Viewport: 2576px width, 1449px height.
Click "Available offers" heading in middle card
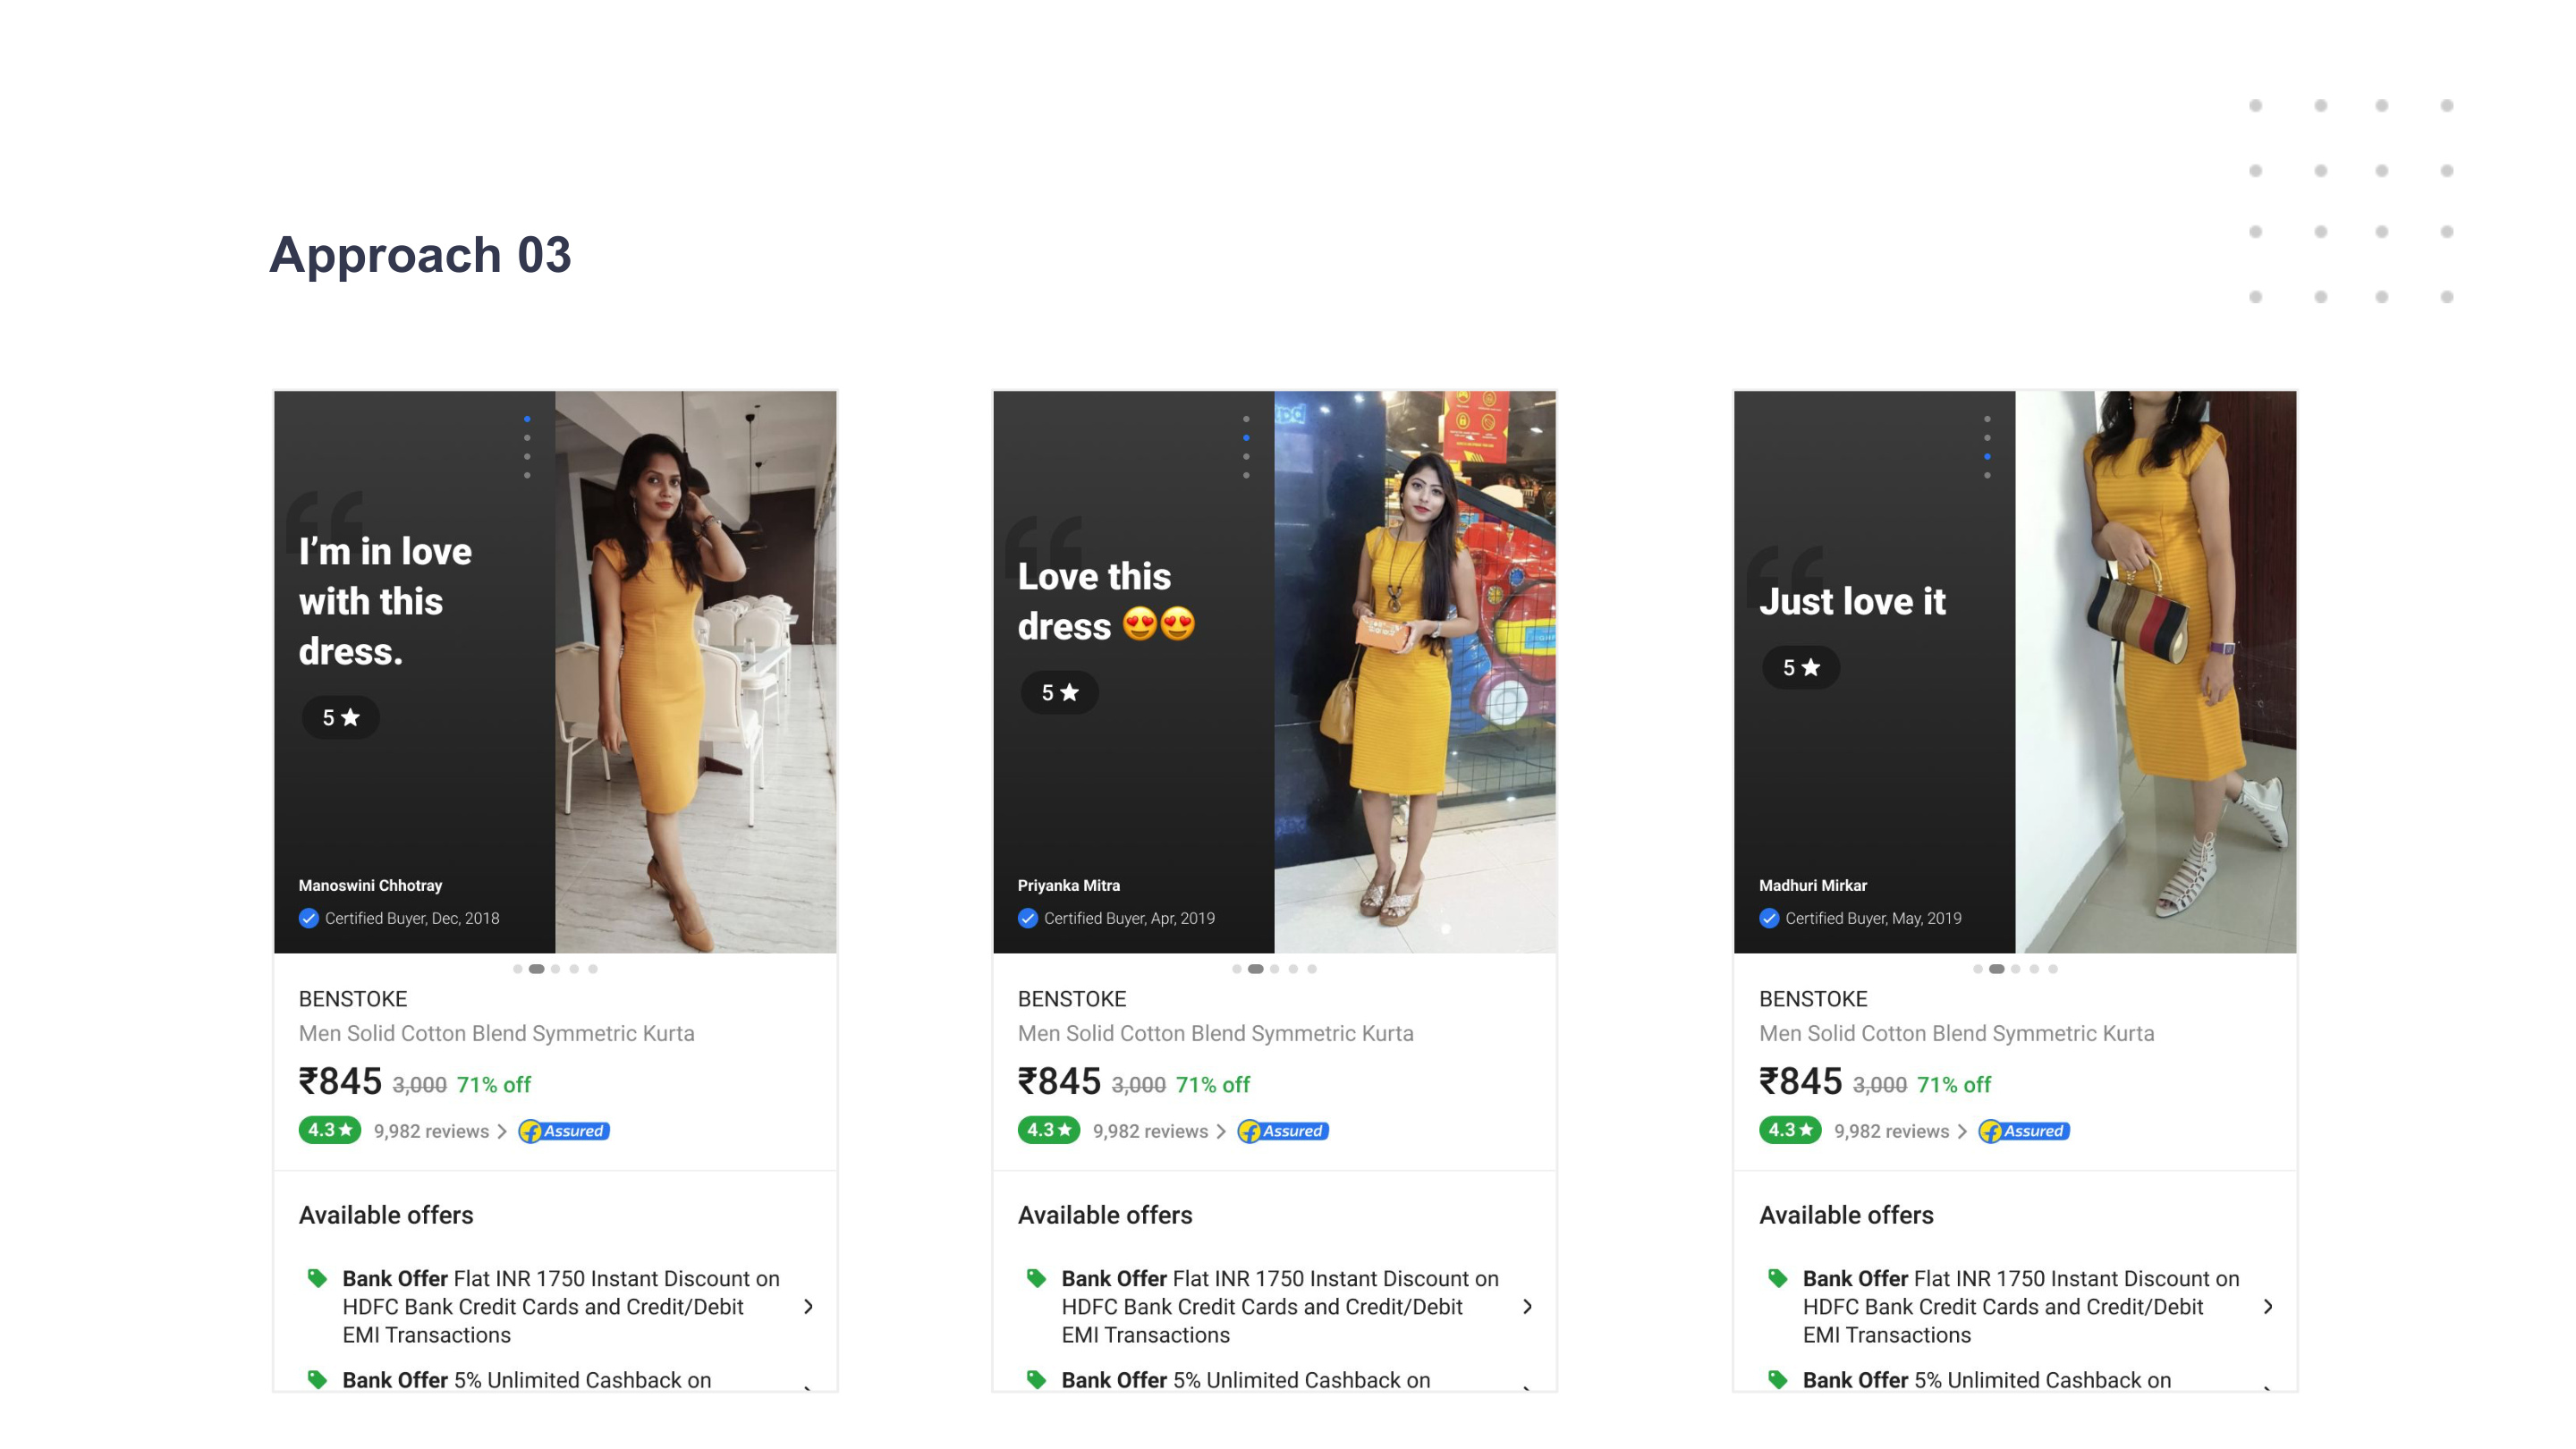[x=1105, y=1215]
